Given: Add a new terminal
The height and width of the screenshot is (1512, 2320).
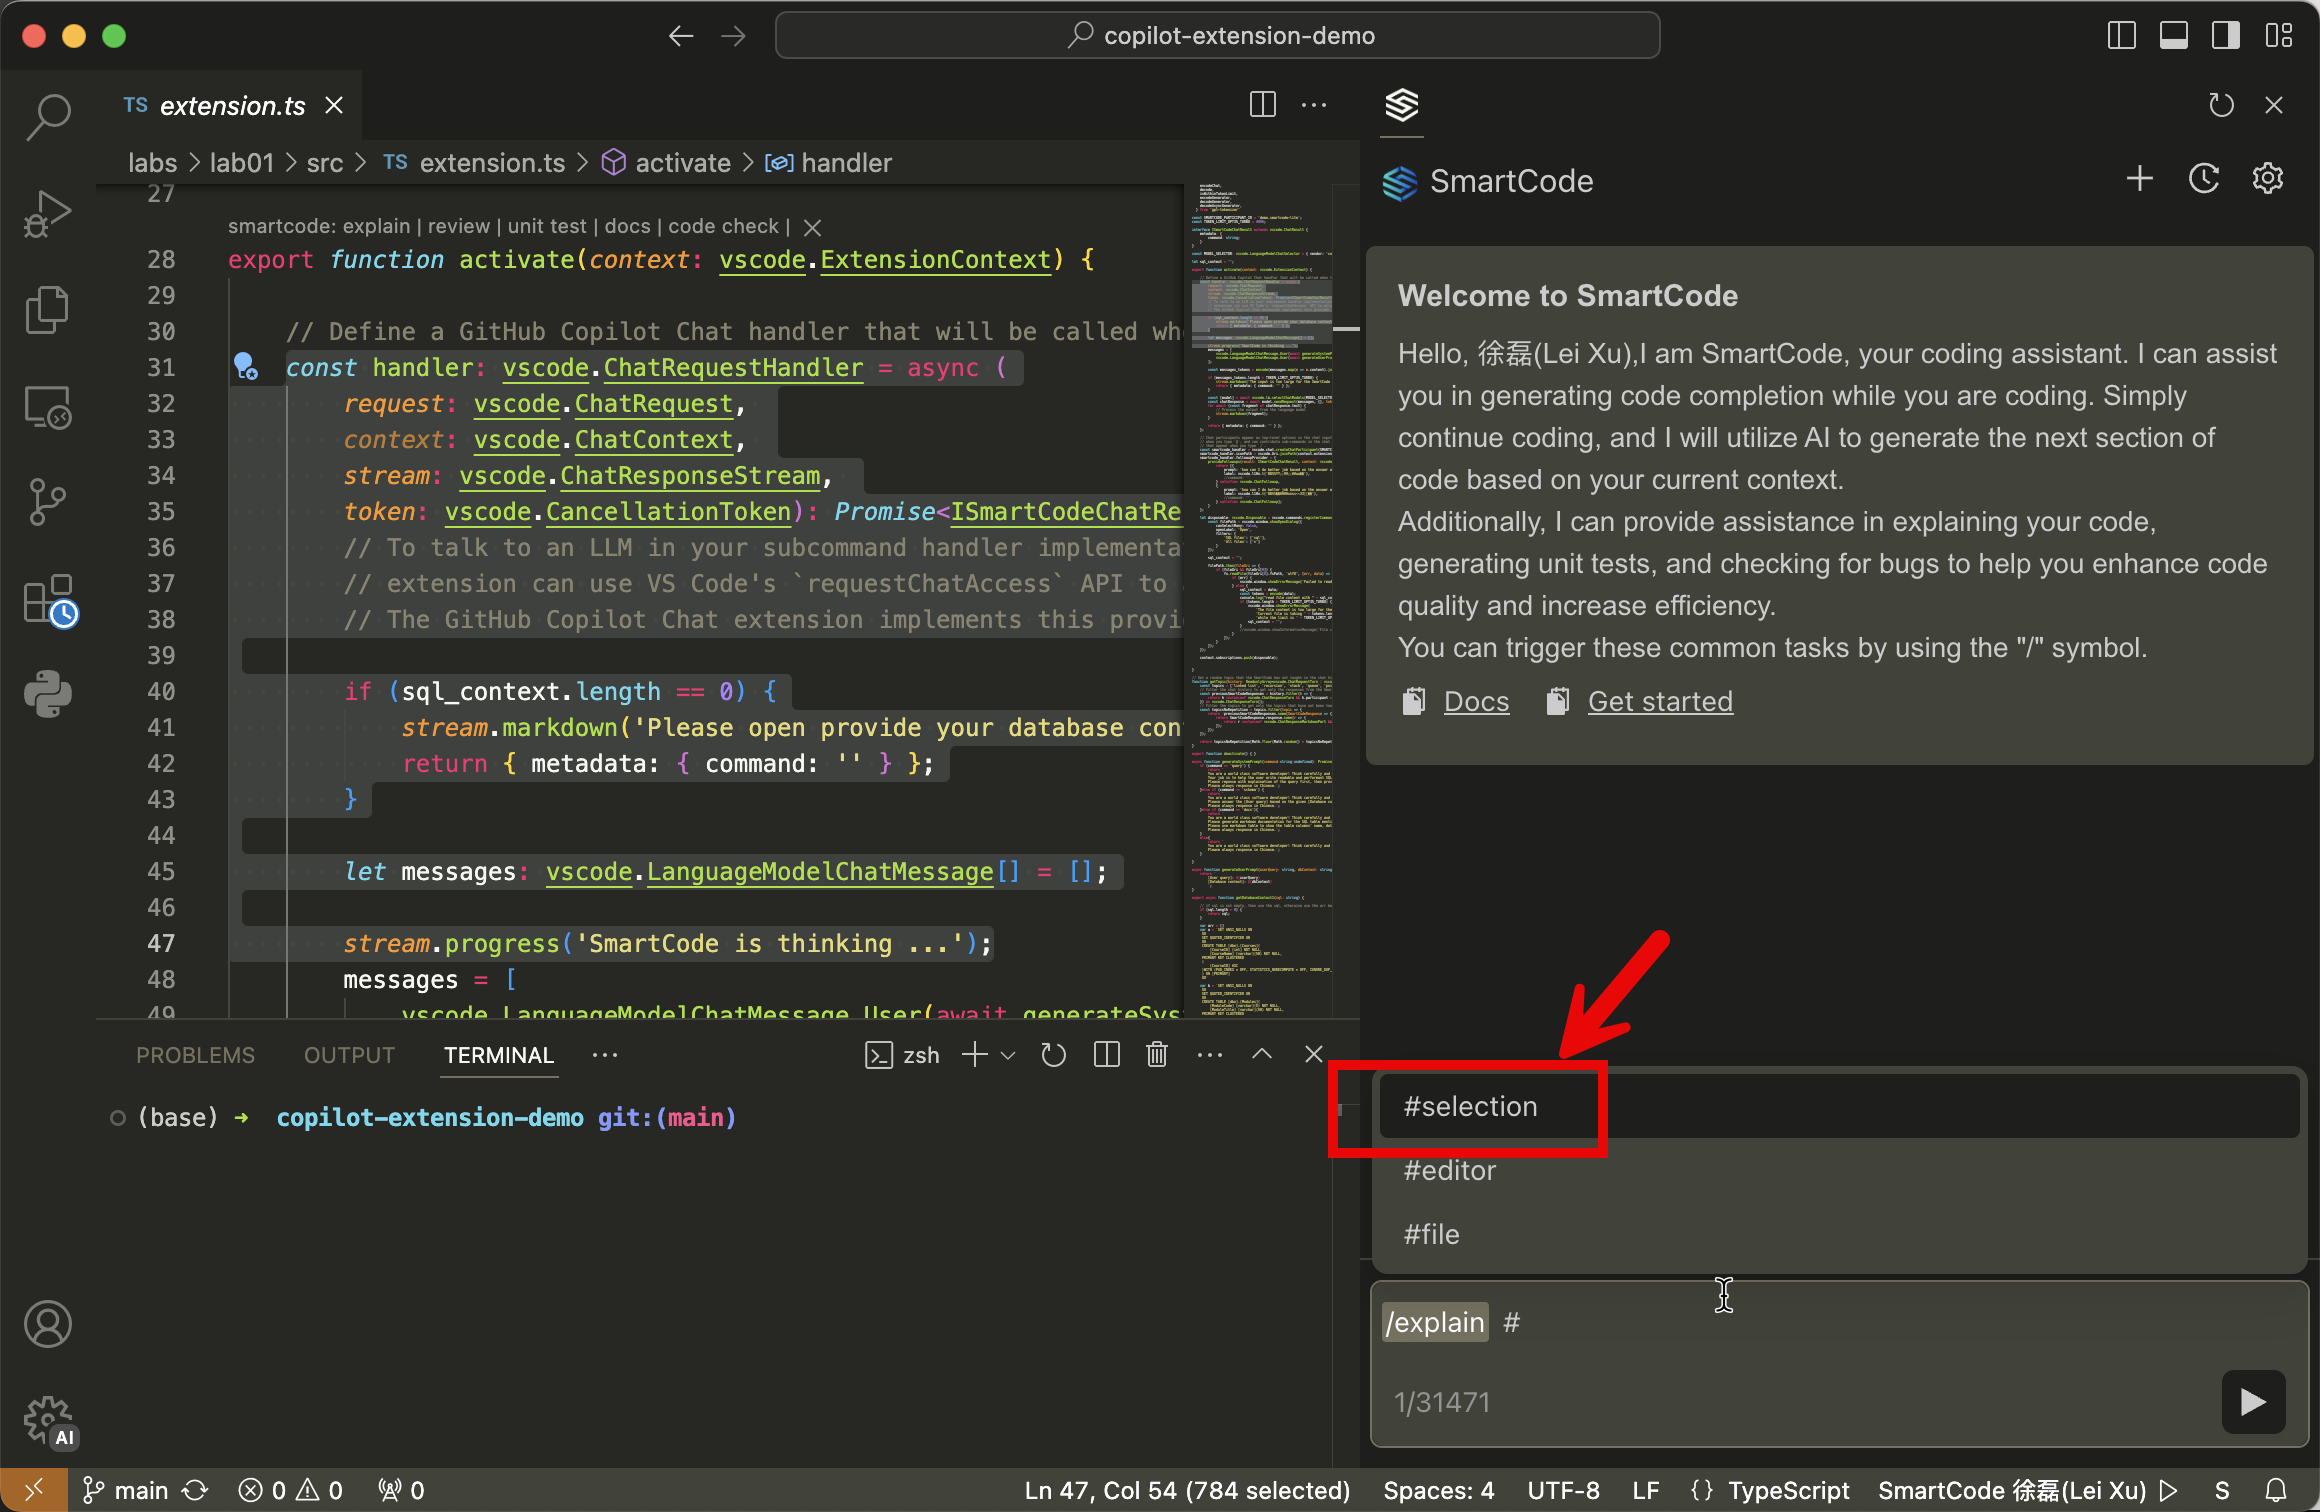Looking at the screenshot, I should coord(974,1054).
